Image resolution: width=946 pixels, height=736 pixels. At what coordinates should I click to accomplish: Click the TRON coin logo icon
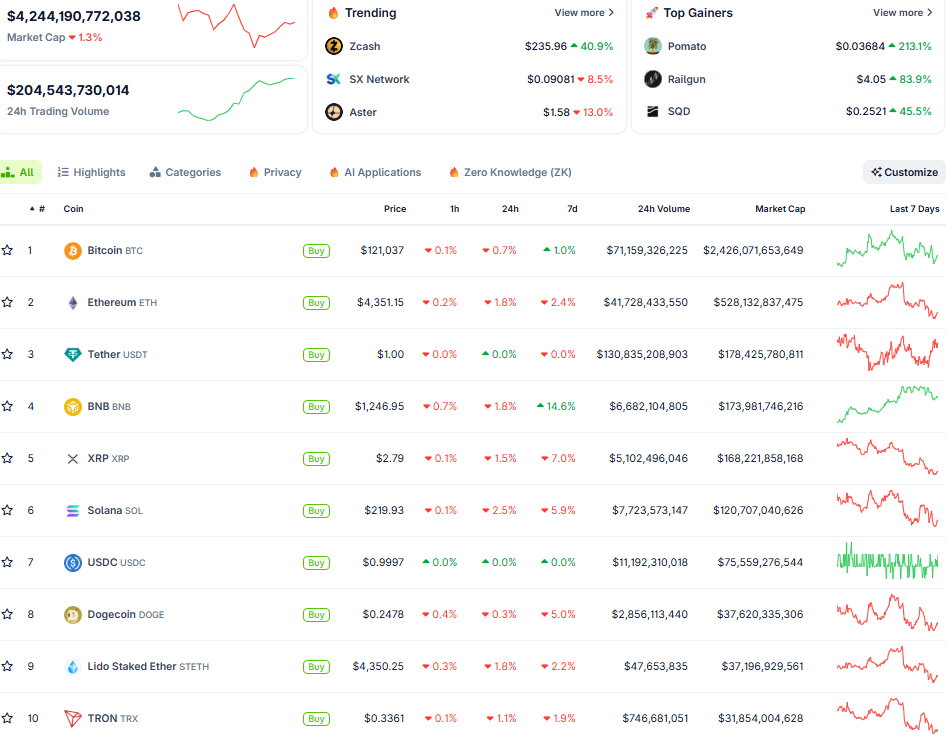click(x=72, y=719)
